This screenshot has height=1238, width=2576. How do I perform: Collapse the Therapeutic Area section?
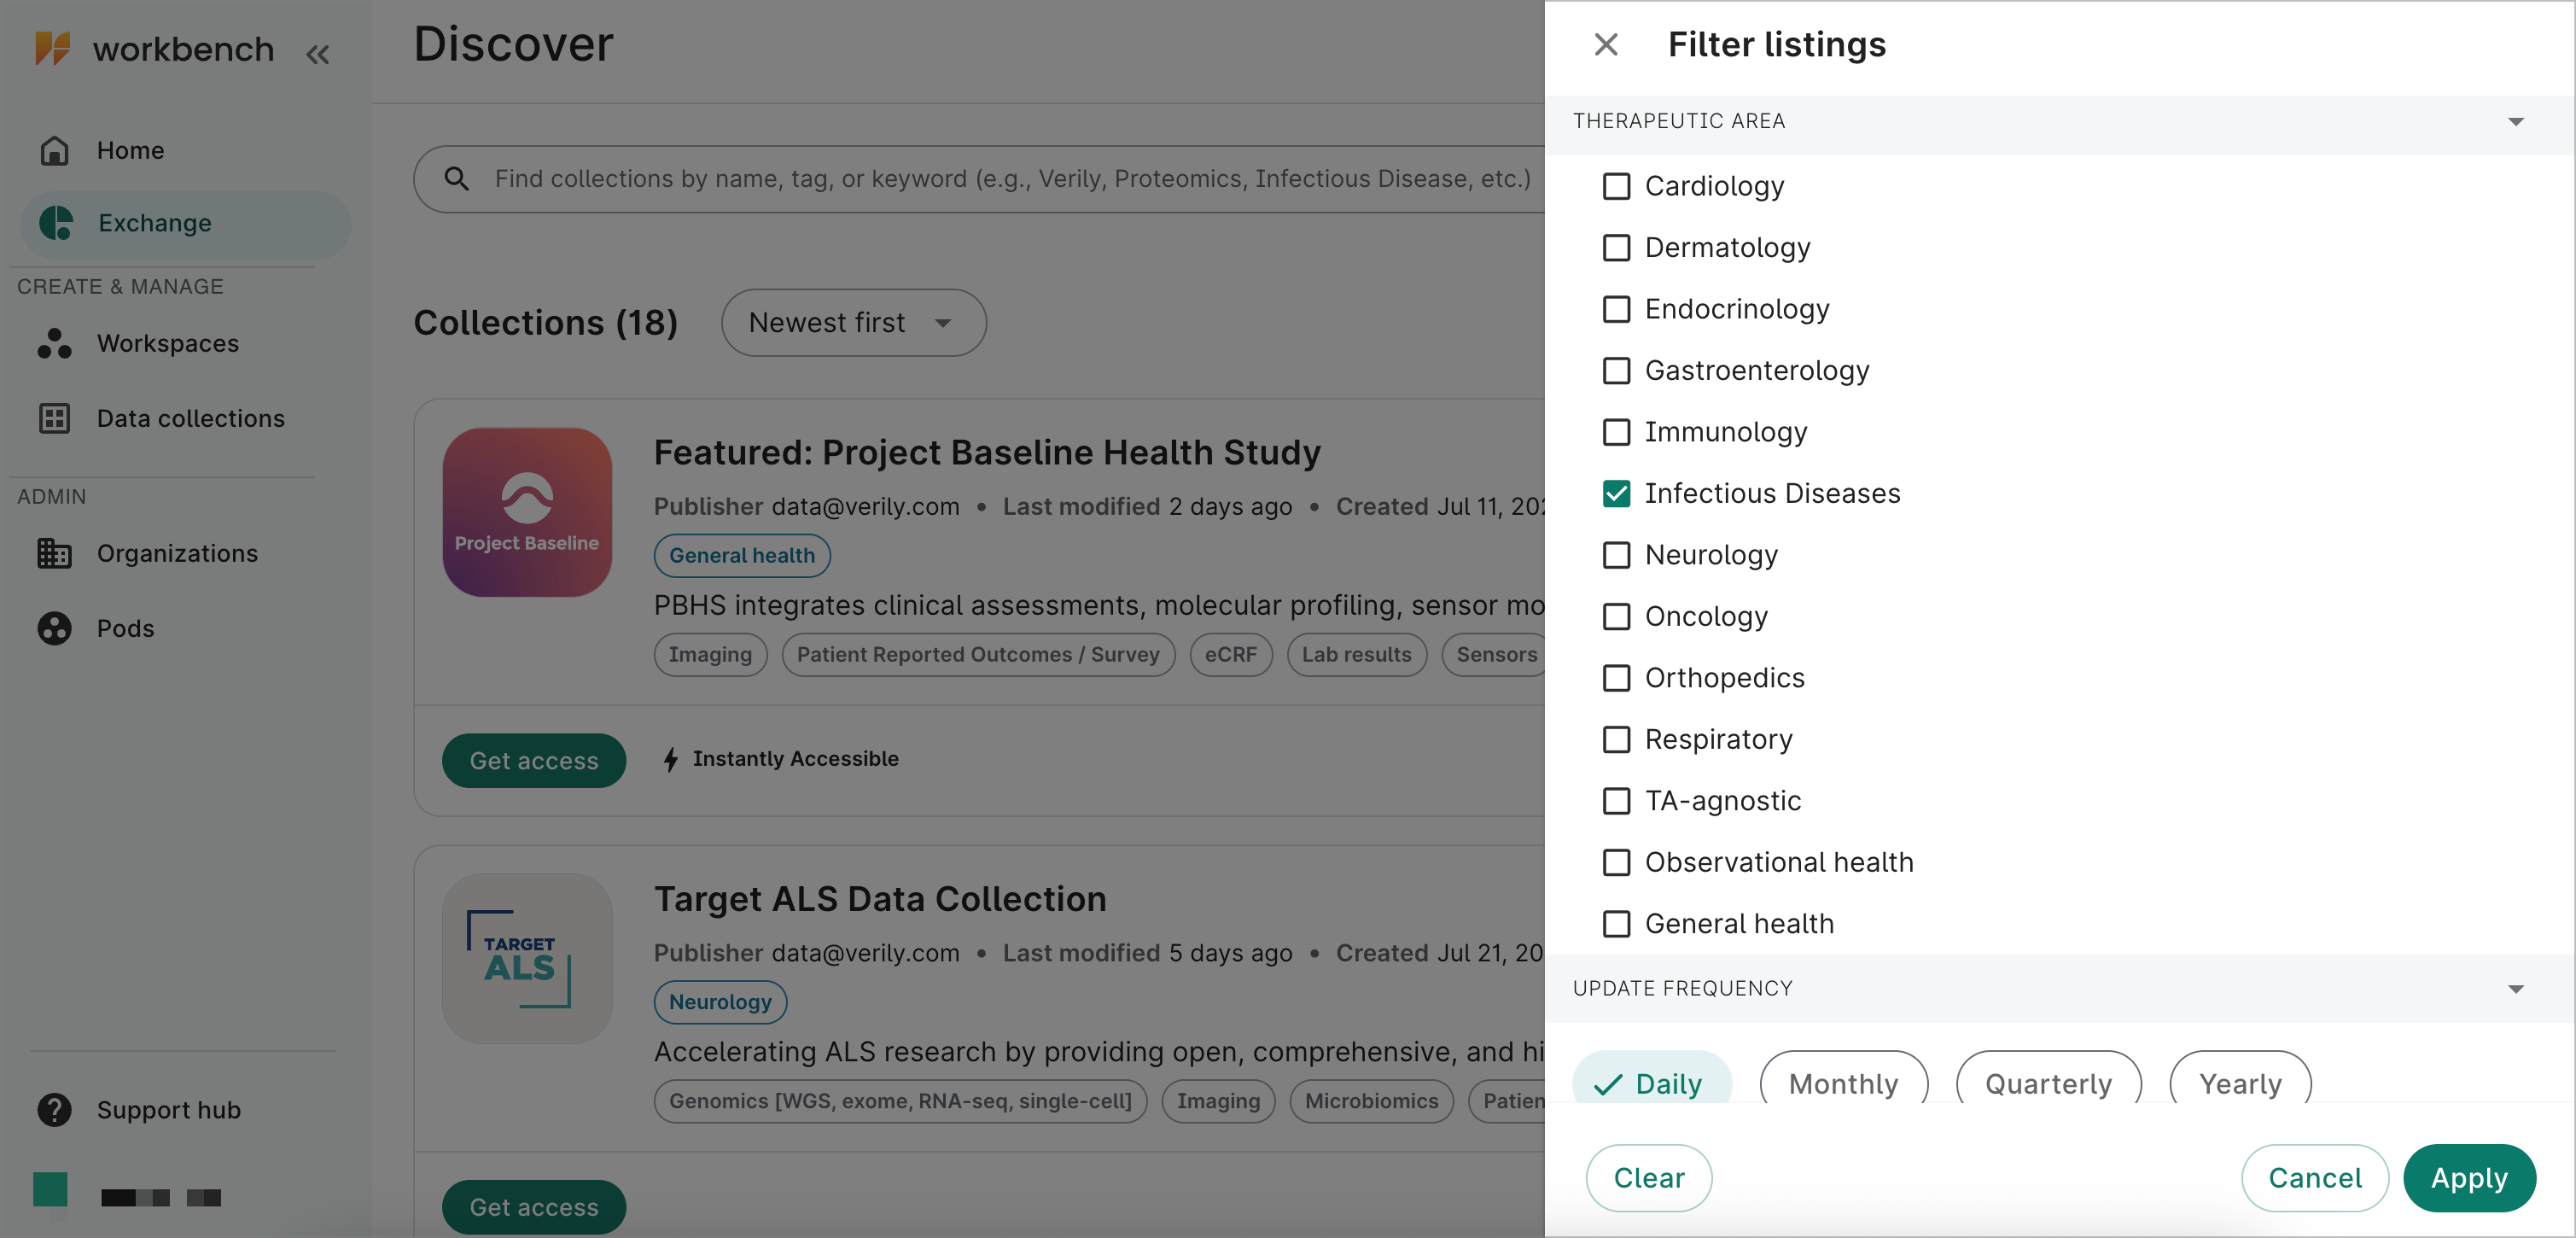point(2514,121)
